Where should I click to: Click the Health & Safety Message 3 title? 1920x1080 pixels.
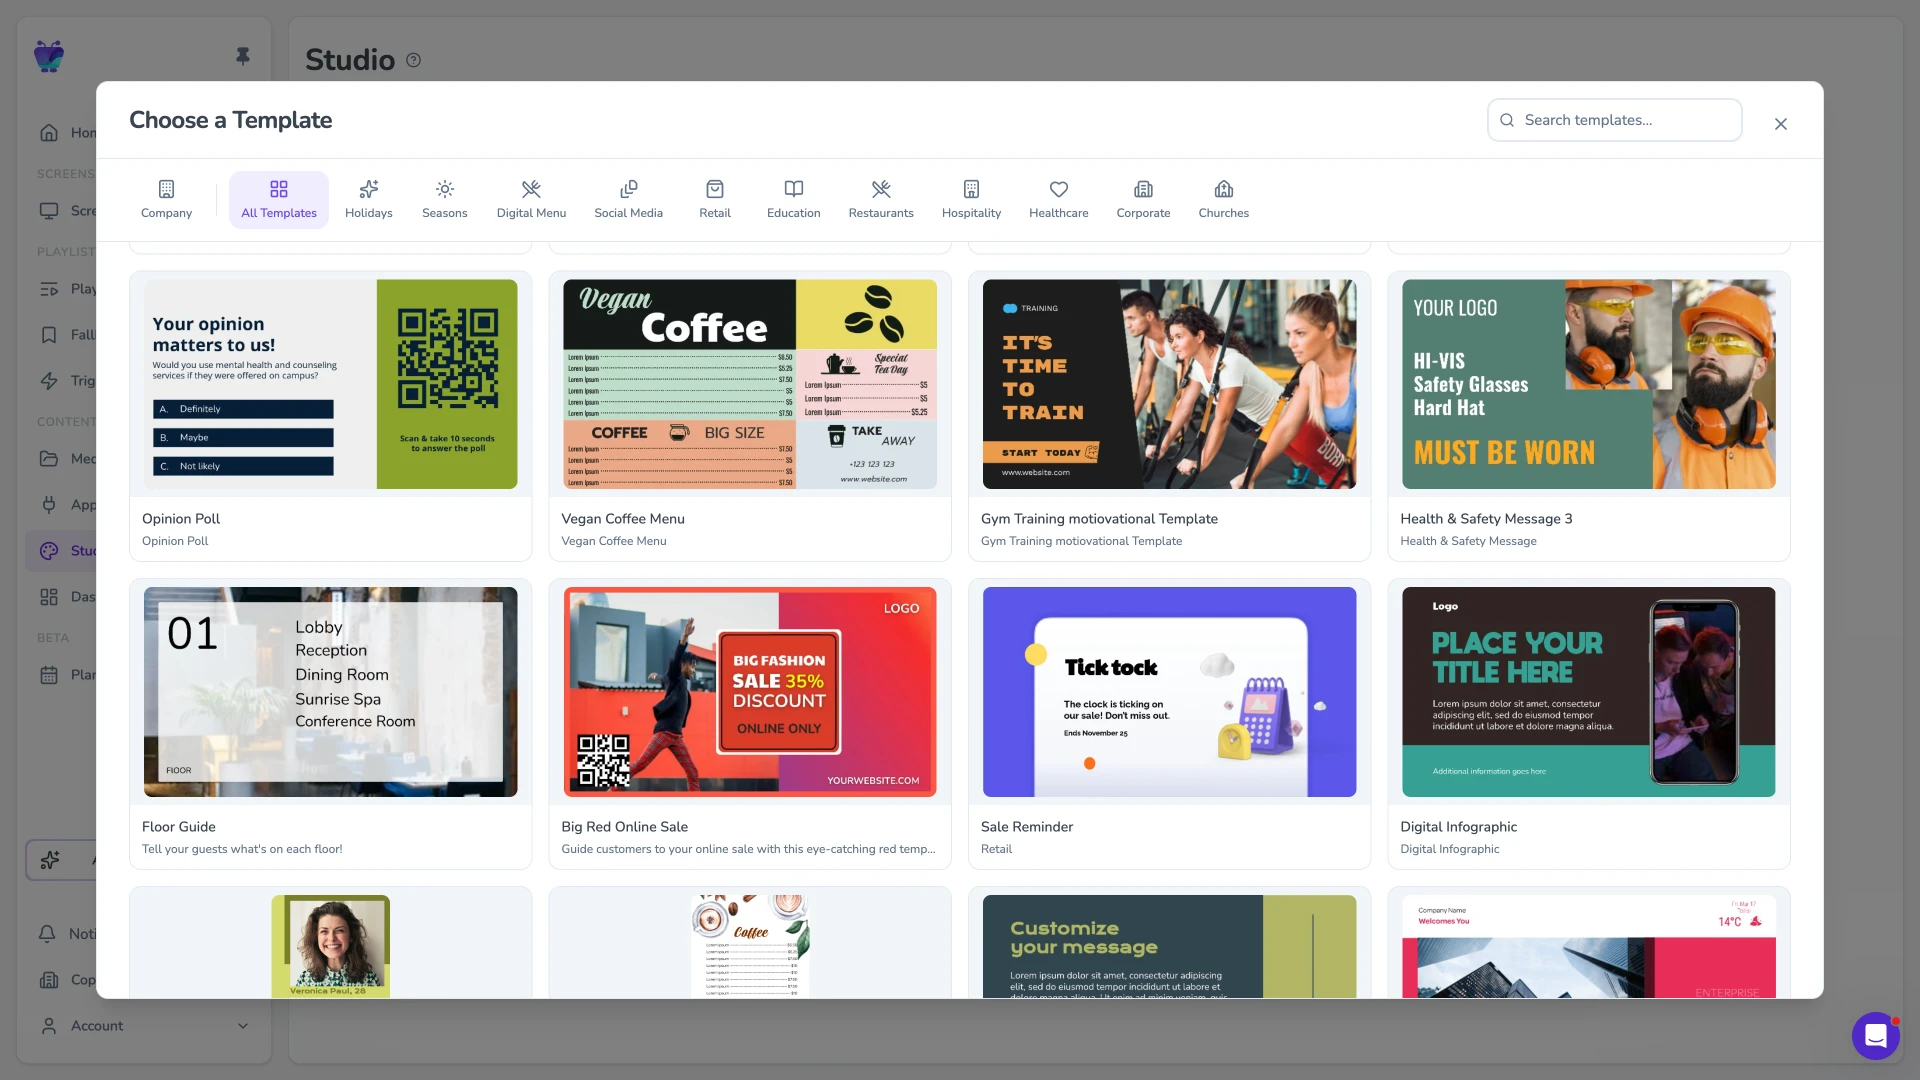(1486, 519)
